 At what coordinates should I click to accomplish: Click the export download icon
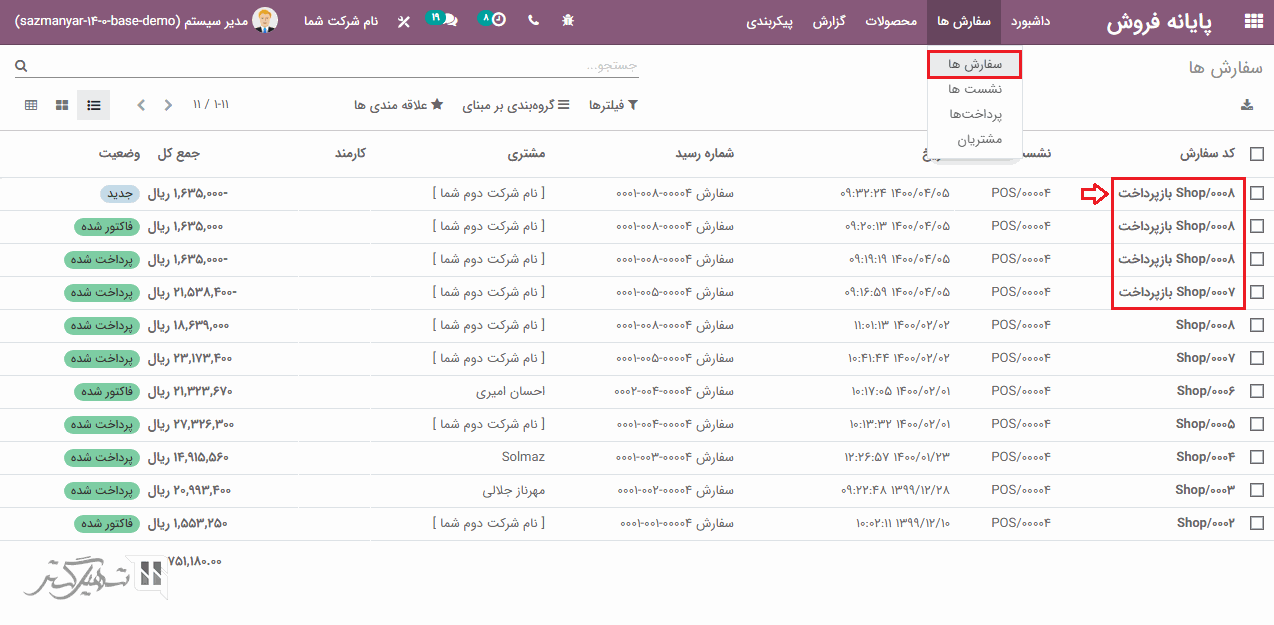(x=1246, y=105)
